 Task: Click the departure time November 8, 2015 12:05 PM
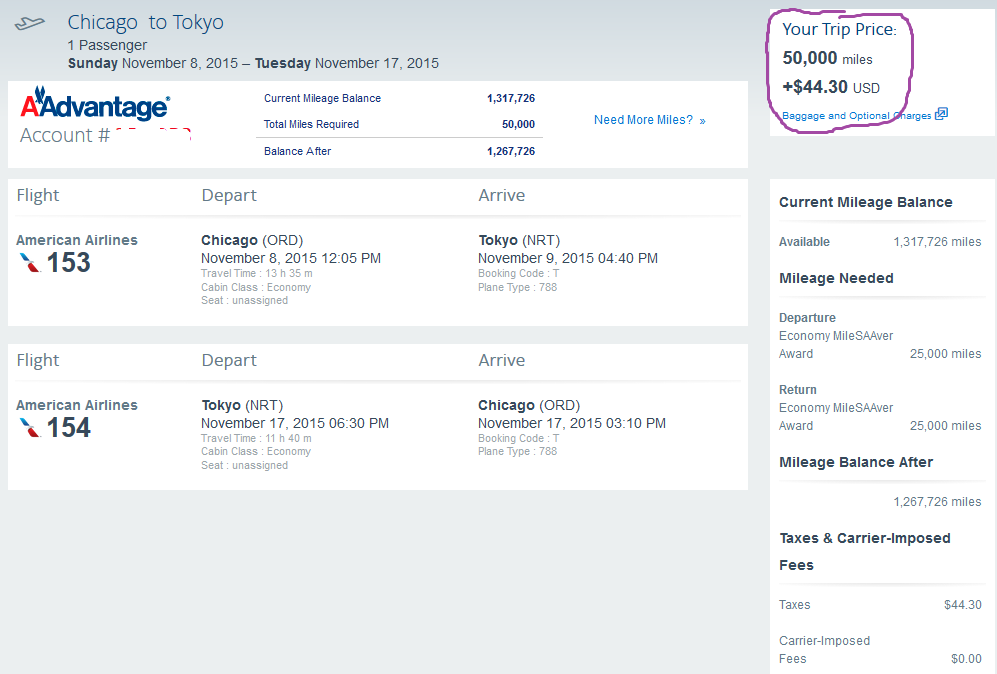tap(291, 258)
